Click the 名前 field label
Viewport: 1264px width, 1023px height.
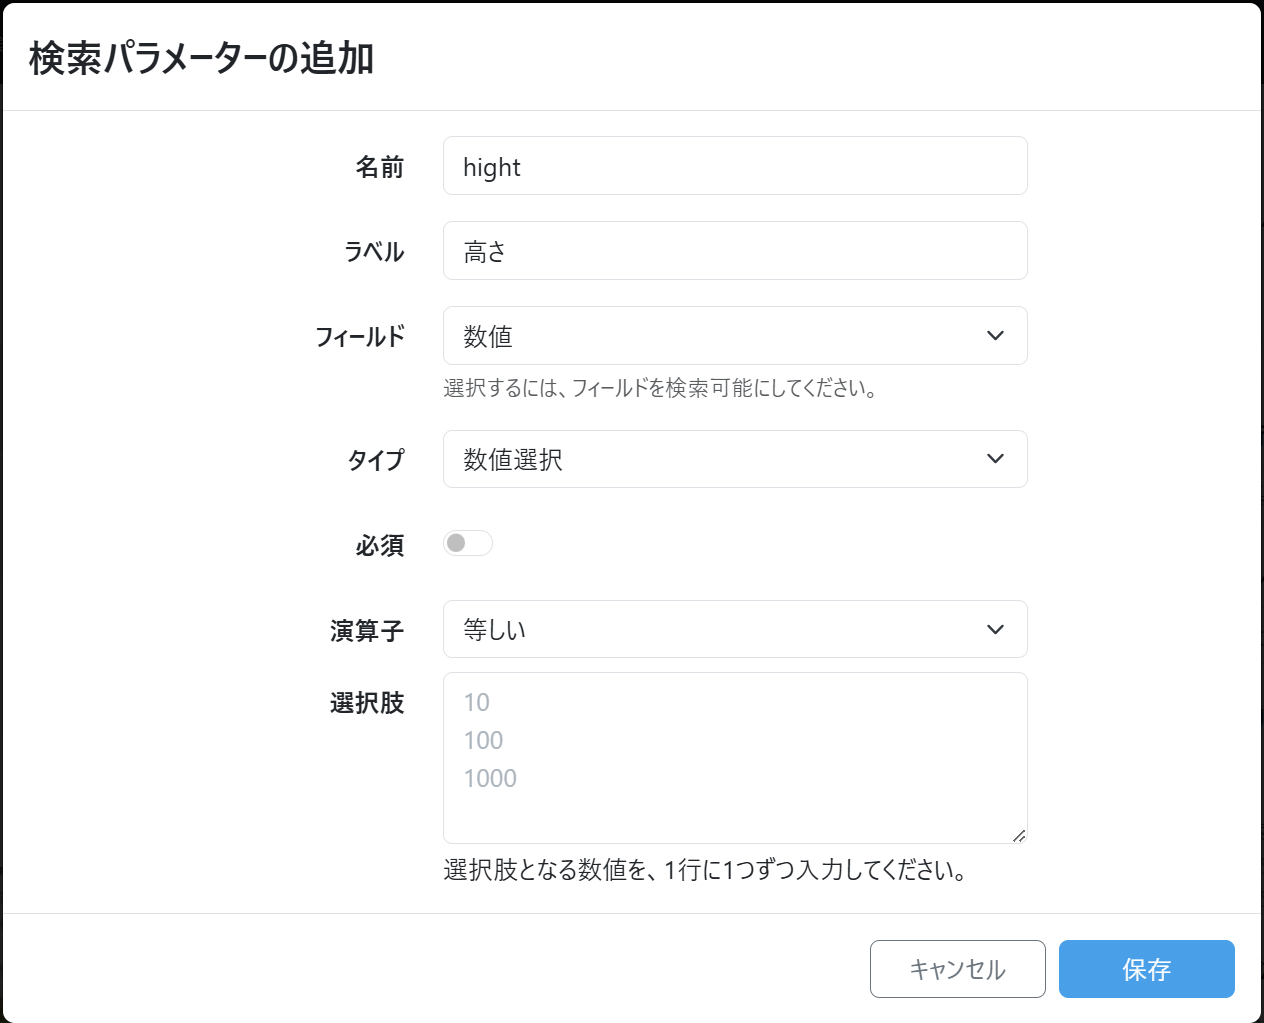pos(380,167)
